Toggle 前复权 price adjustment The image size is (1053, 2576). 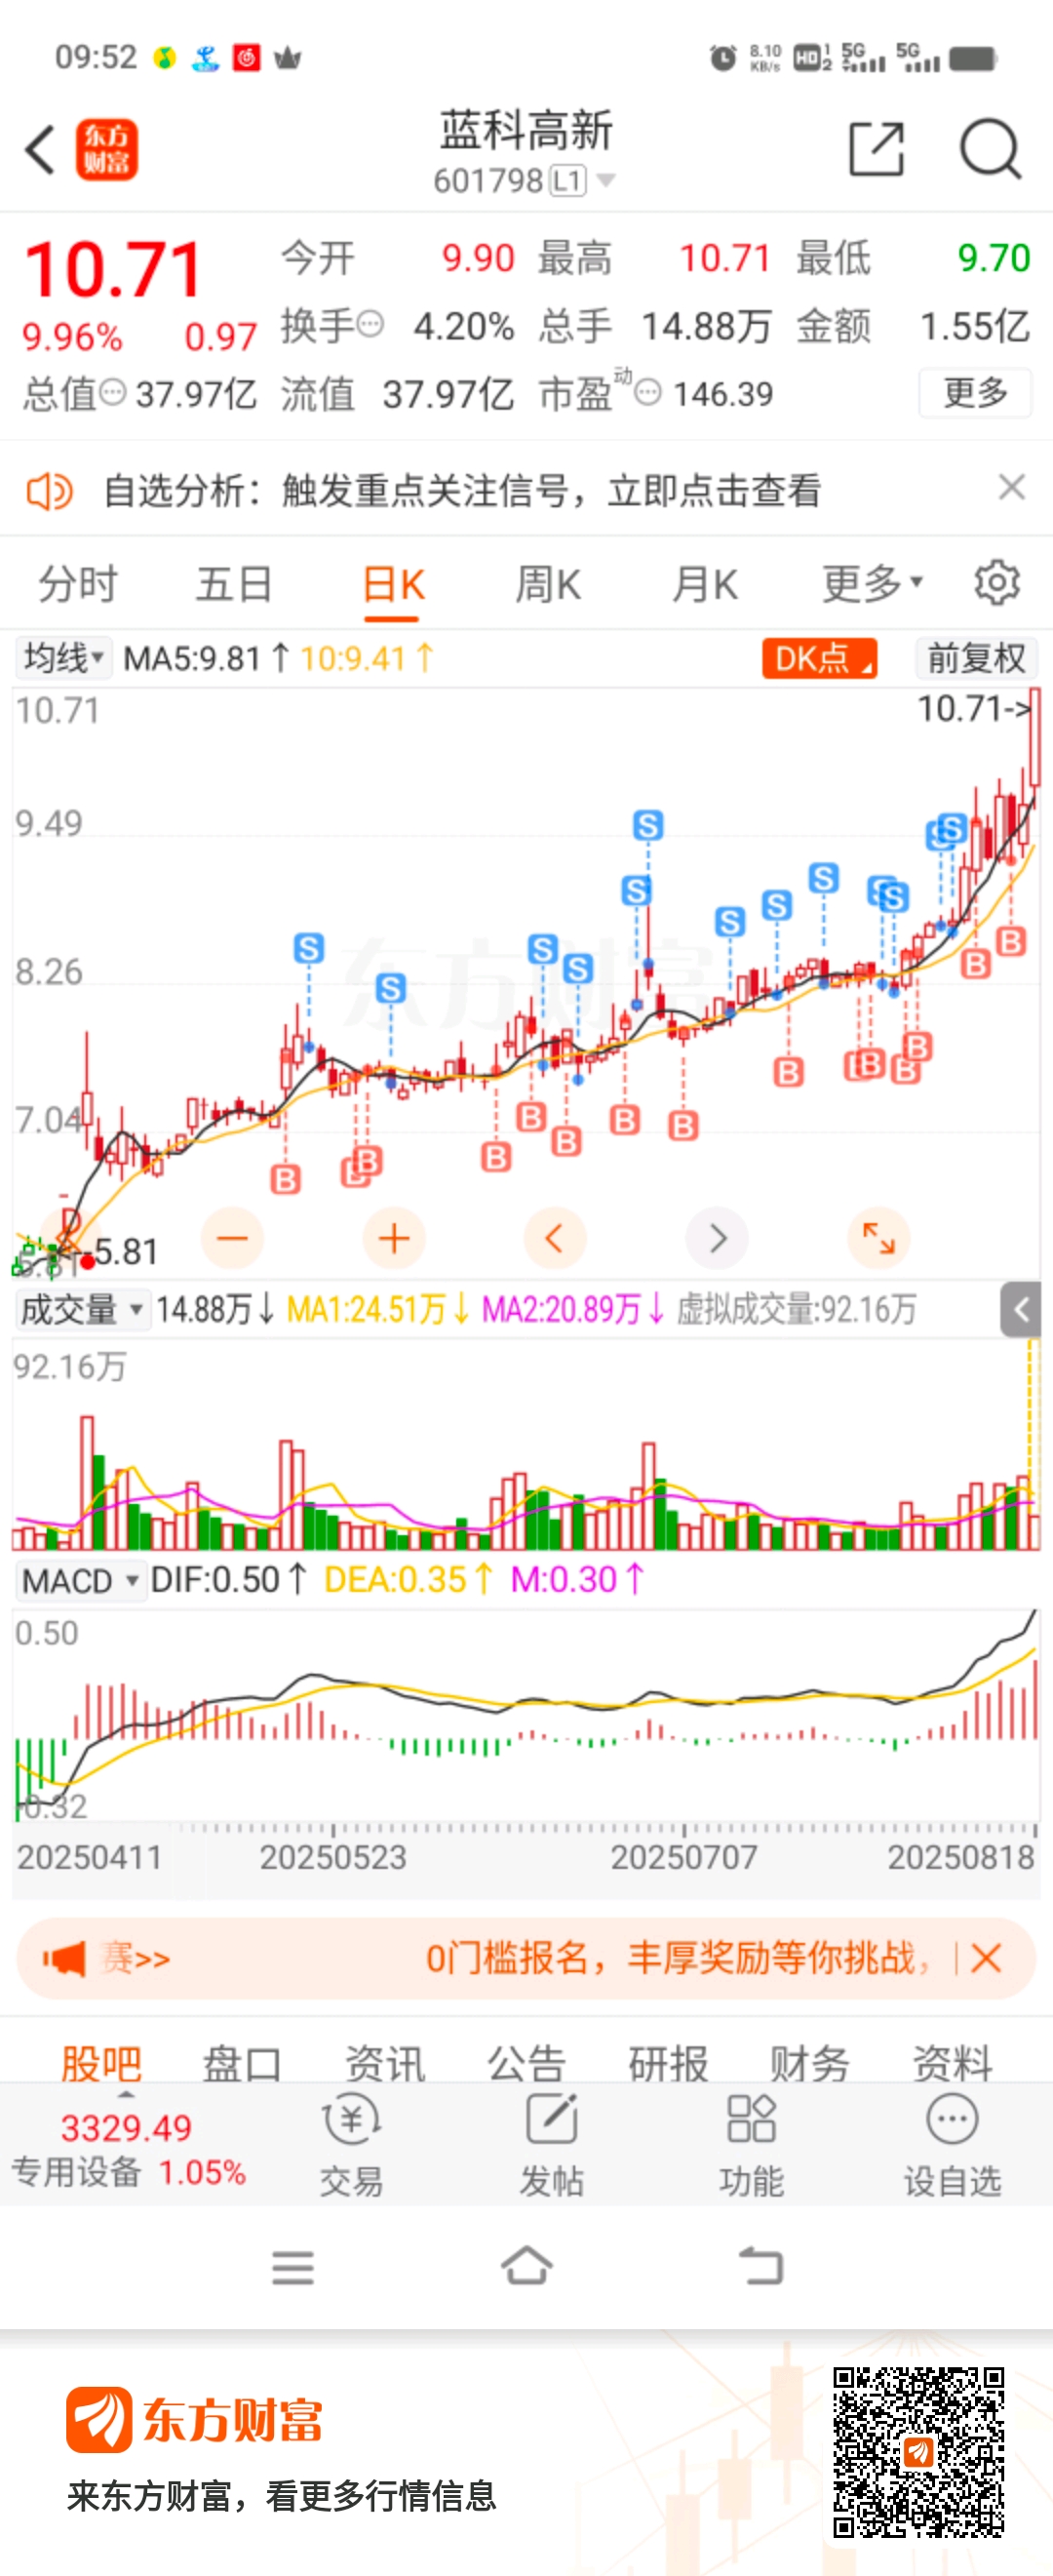click(x=976, y=658)
